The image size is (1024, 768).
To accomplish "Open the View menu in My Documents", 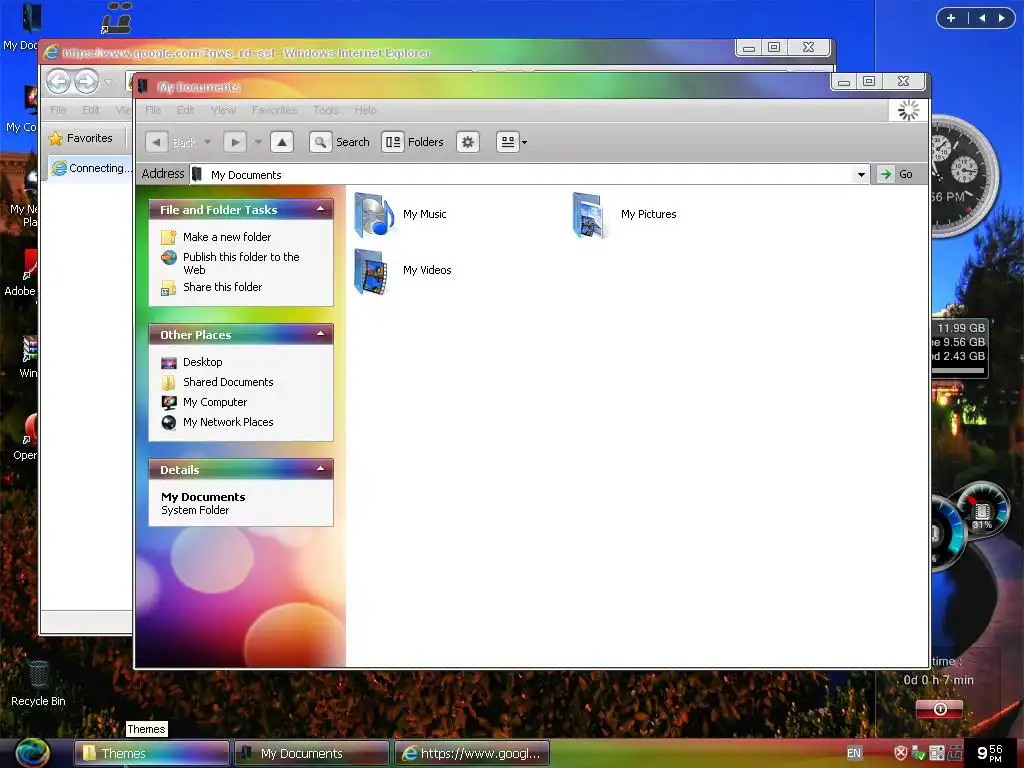I will (x=223, y=110).
